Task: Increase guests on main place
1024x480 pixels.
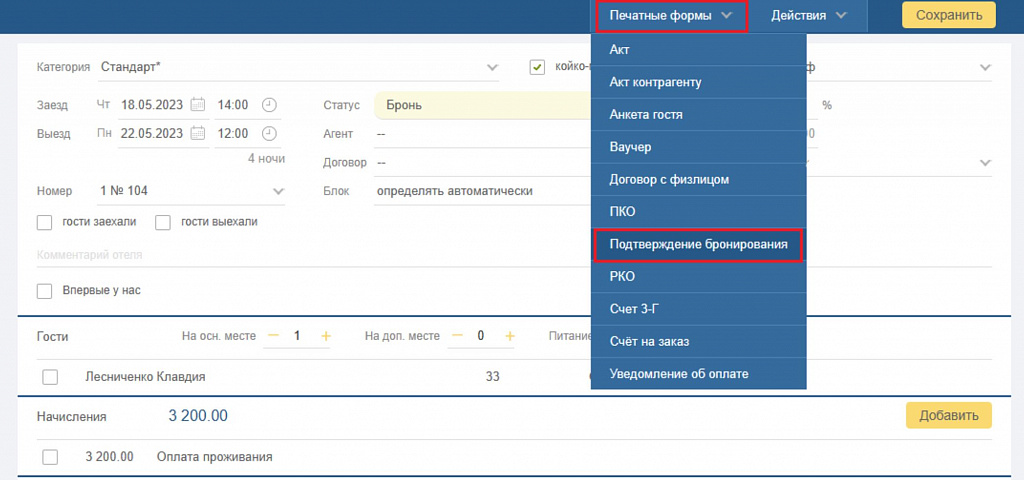Action: 326,336
